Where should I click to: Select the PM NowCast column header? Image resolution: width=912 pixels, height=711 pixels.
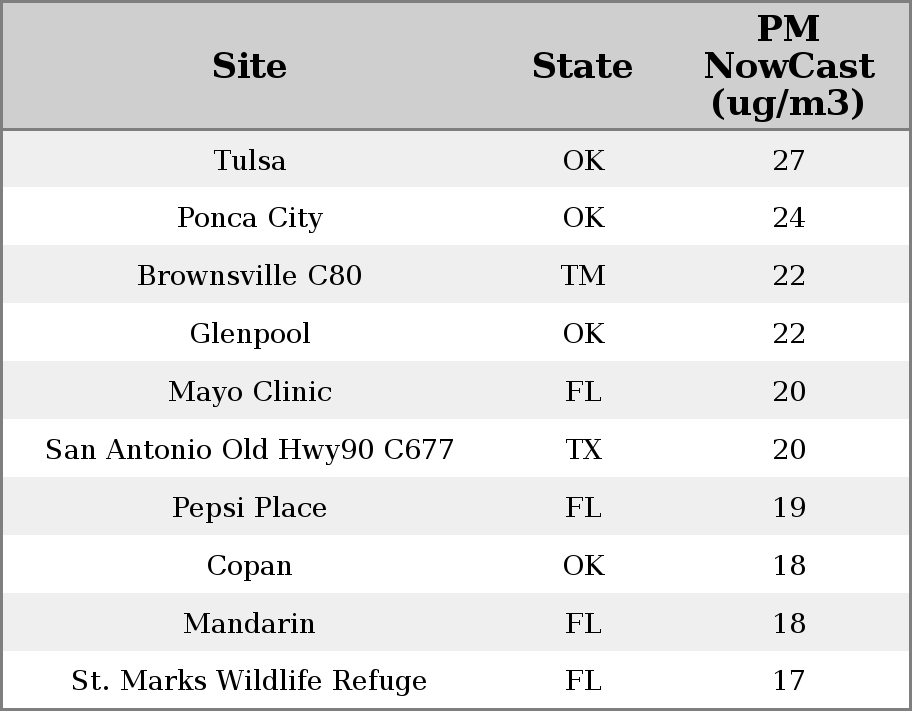788,66
